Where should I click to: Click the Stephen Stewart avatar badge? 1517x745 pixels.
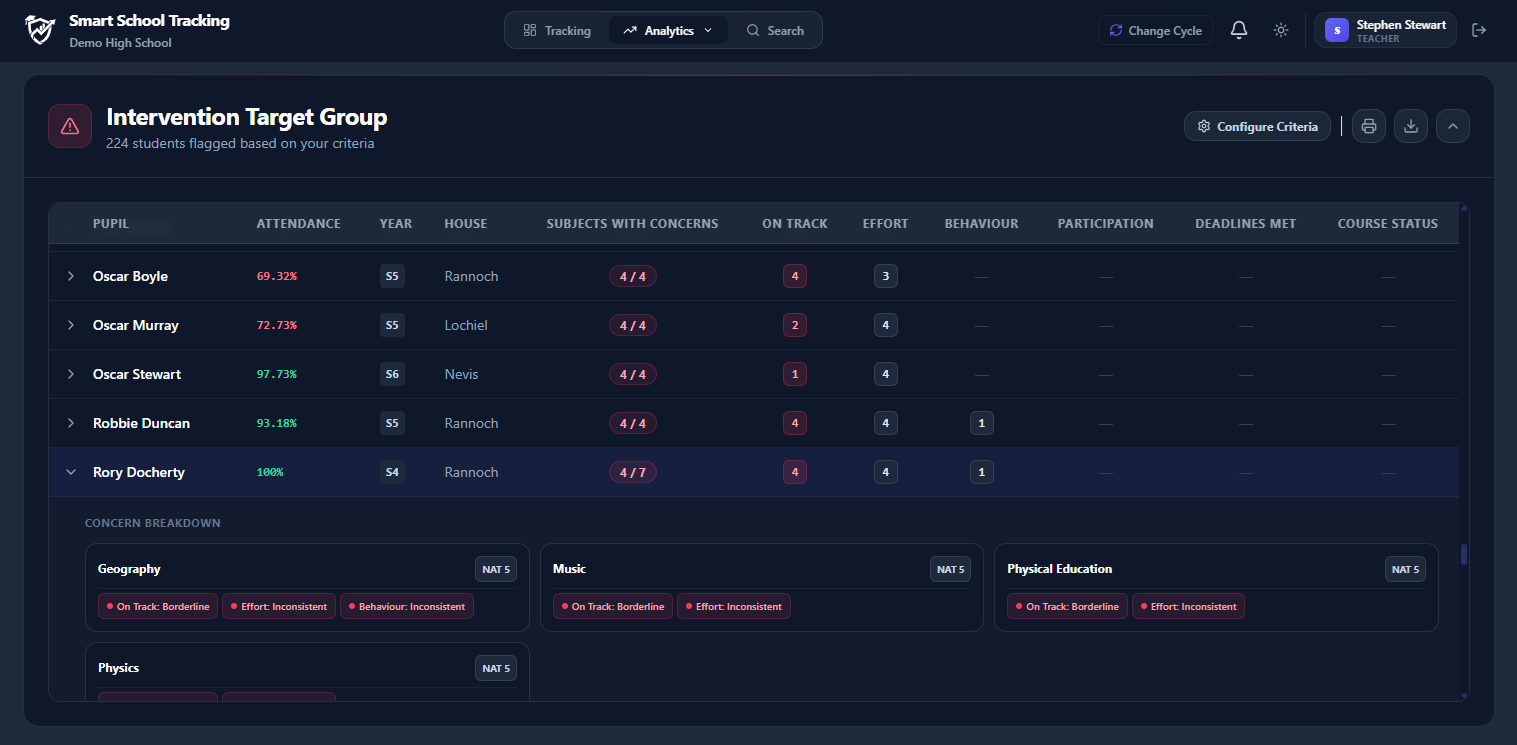pos(1337,30)
